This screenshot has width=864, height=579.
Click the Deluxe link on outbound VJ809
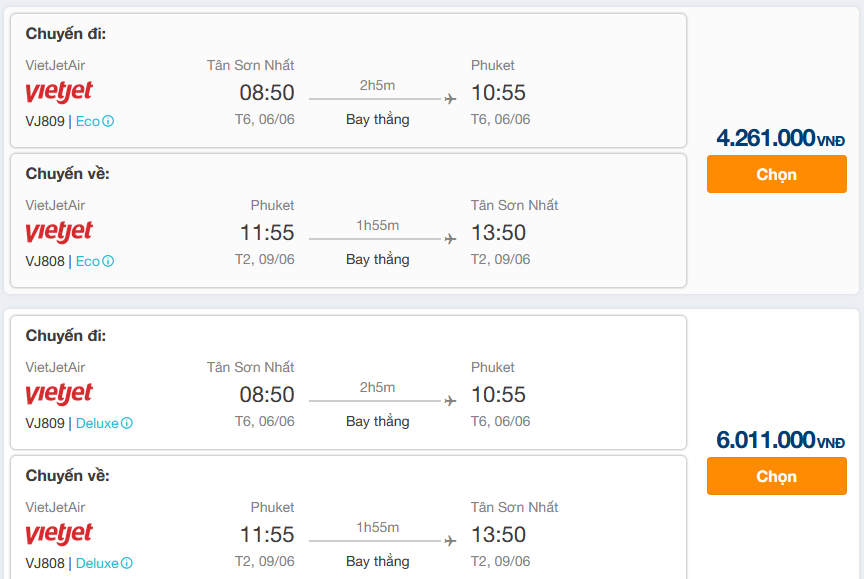click(97, 423)
